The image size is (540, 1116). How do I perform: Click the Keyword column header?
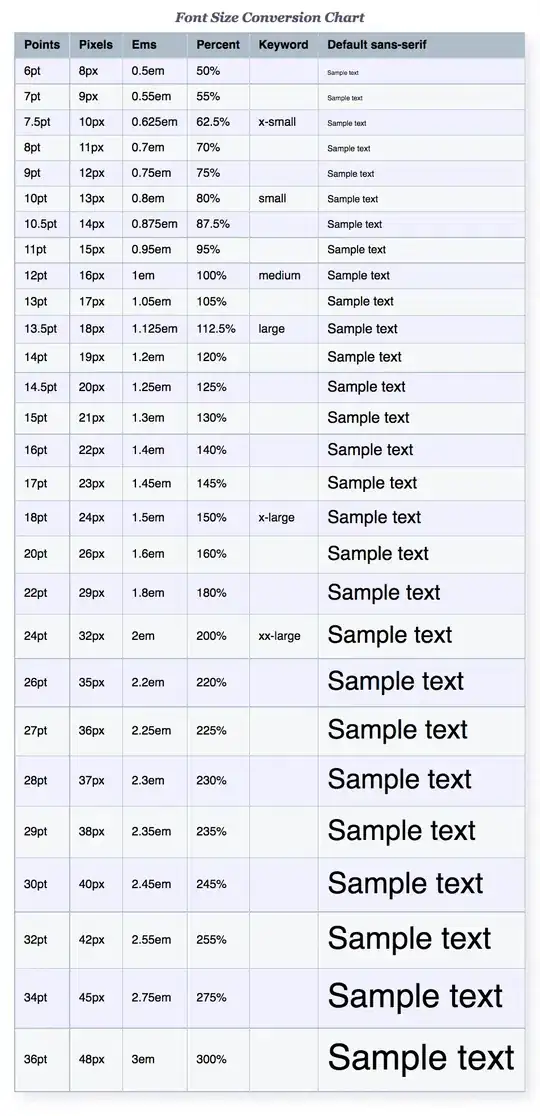click(x=283, y=45)
